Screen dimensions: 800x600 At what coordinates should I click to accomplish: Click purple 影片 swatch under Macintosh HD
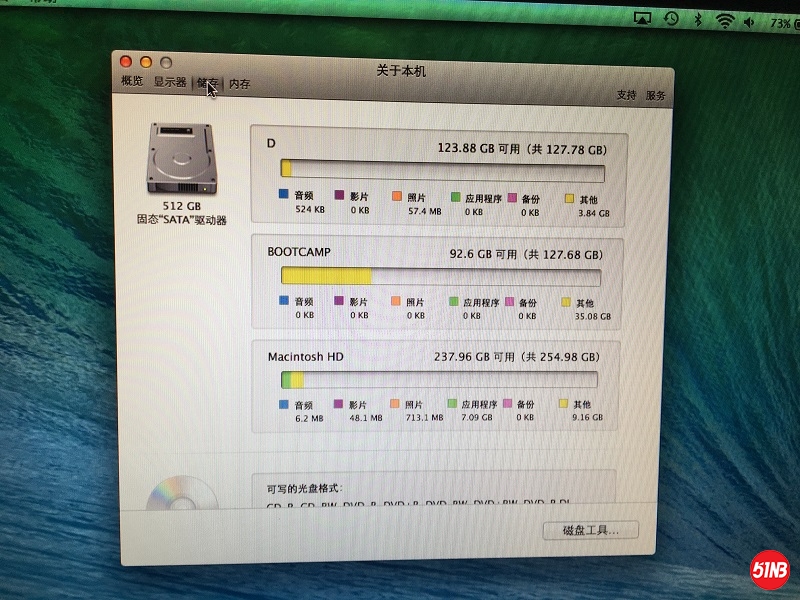338,404
